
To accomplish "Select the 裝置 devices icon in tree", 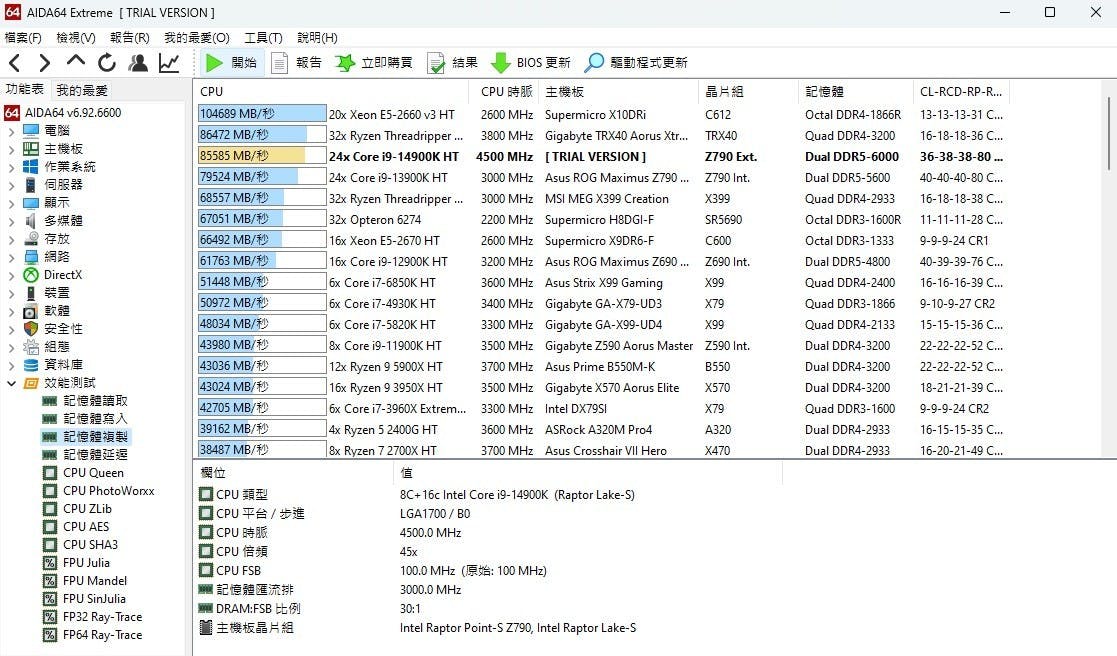I will [x=31, y=293].
